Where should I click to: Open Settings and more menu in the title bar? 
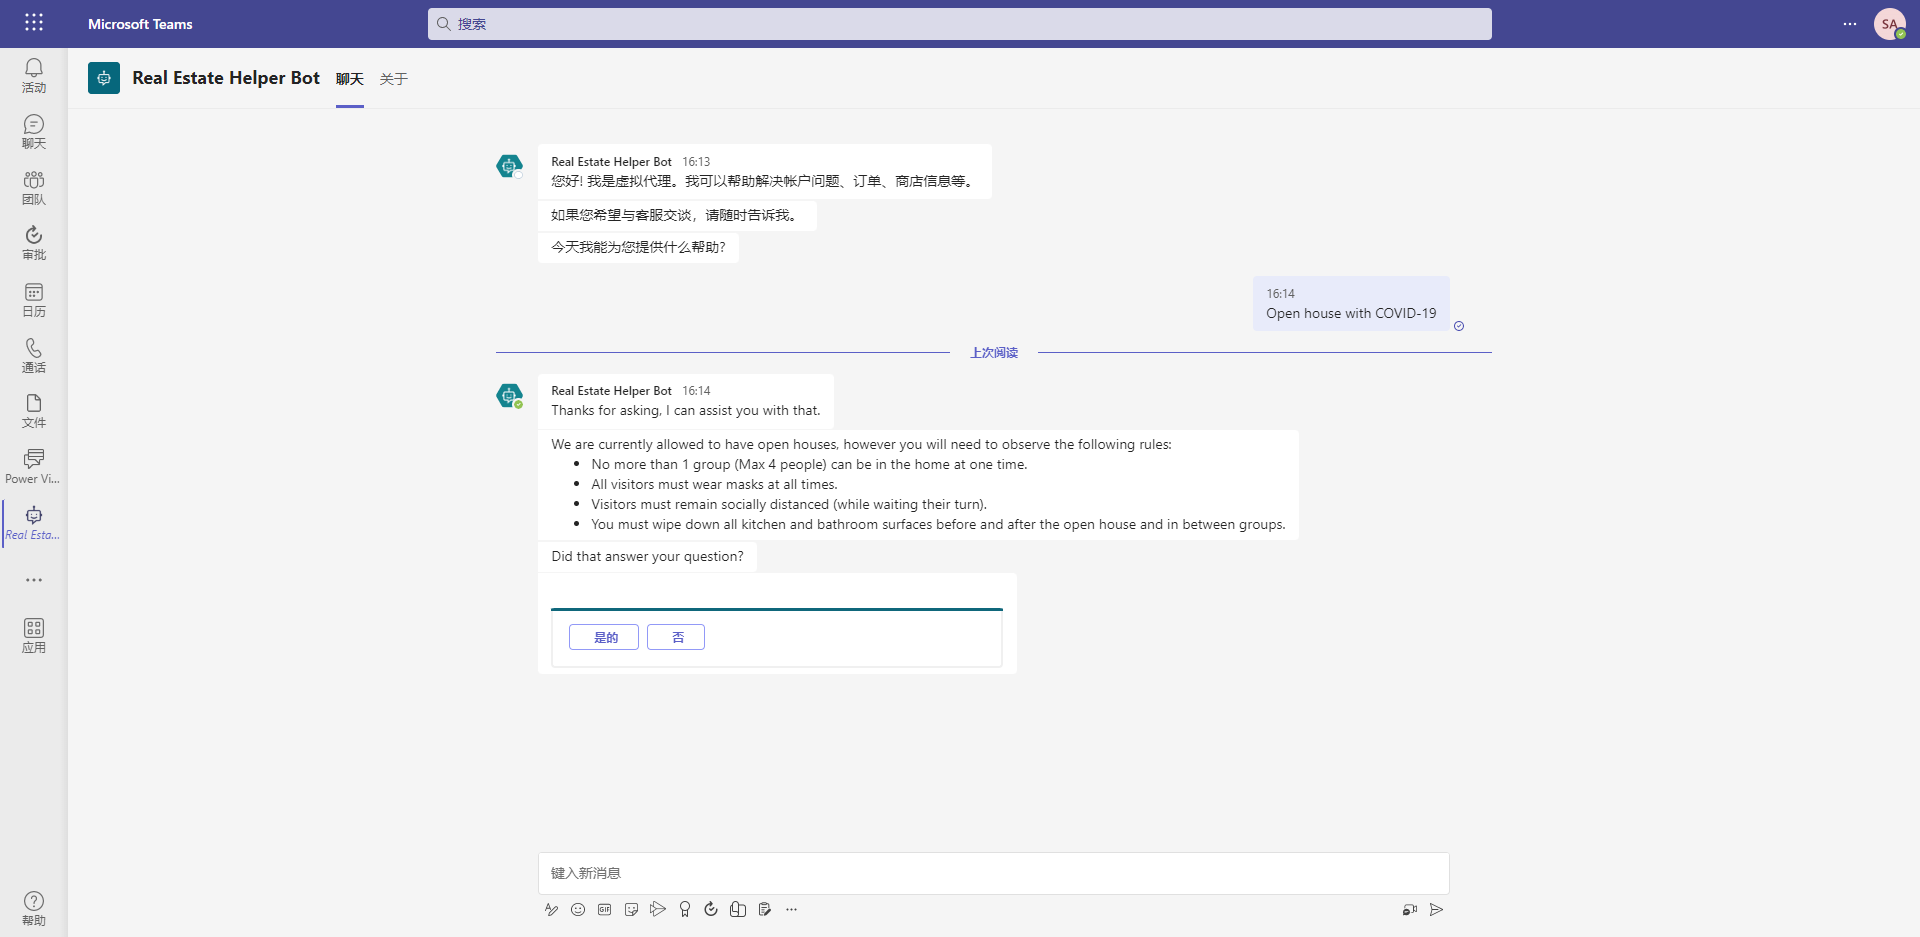pyautogui.click(x=1850, y=24)
